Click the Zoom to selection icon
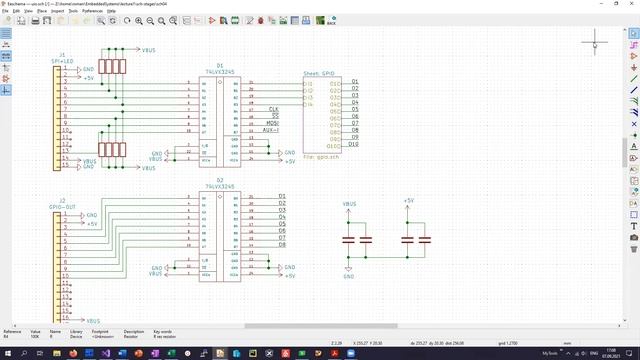This screenshot has width=640, height=360. click(x=173, y=20)
